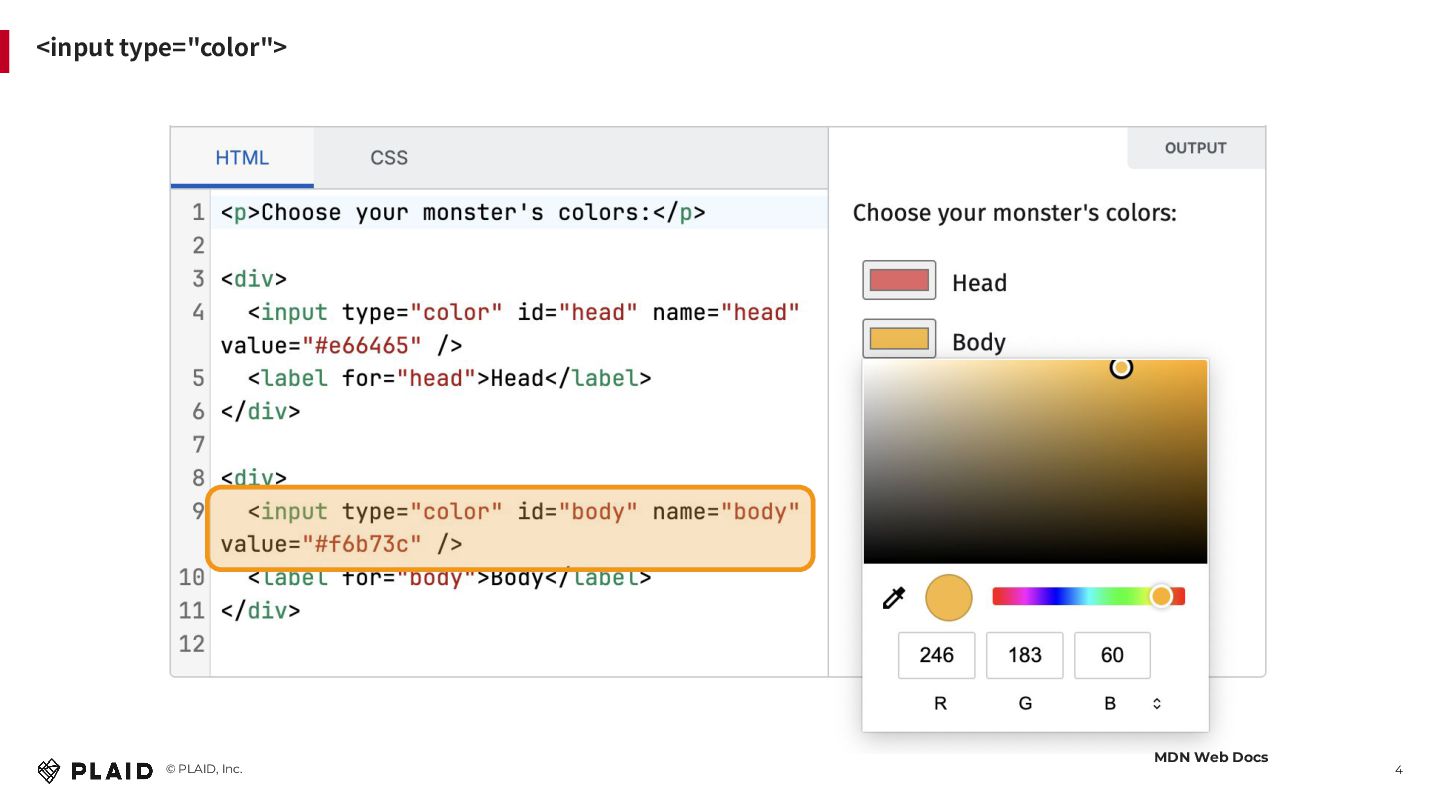Click the saturation area picker handle
Image resolution: width=1440 pixels, height=810 pixels.
(x=1121, y=368)
